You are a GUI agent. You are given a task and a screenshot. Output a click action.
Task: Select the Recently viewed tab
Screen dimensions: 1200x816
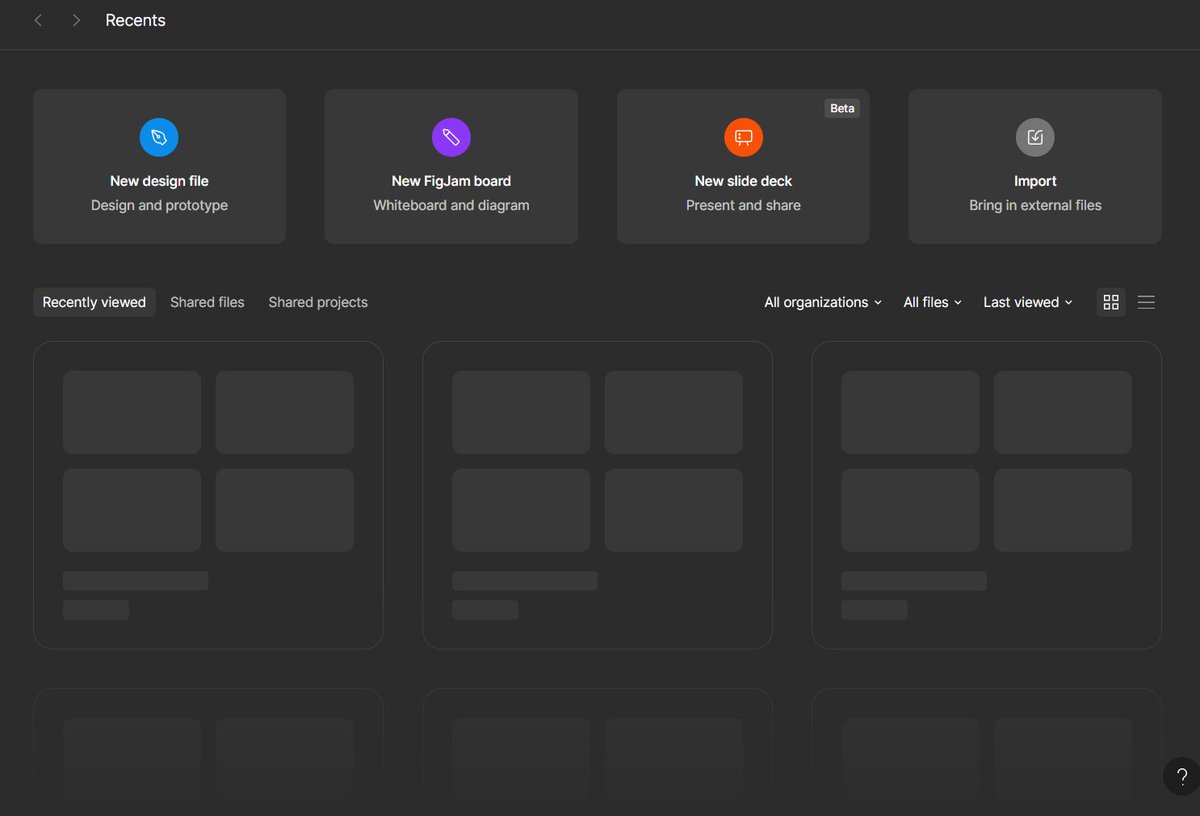94,302
